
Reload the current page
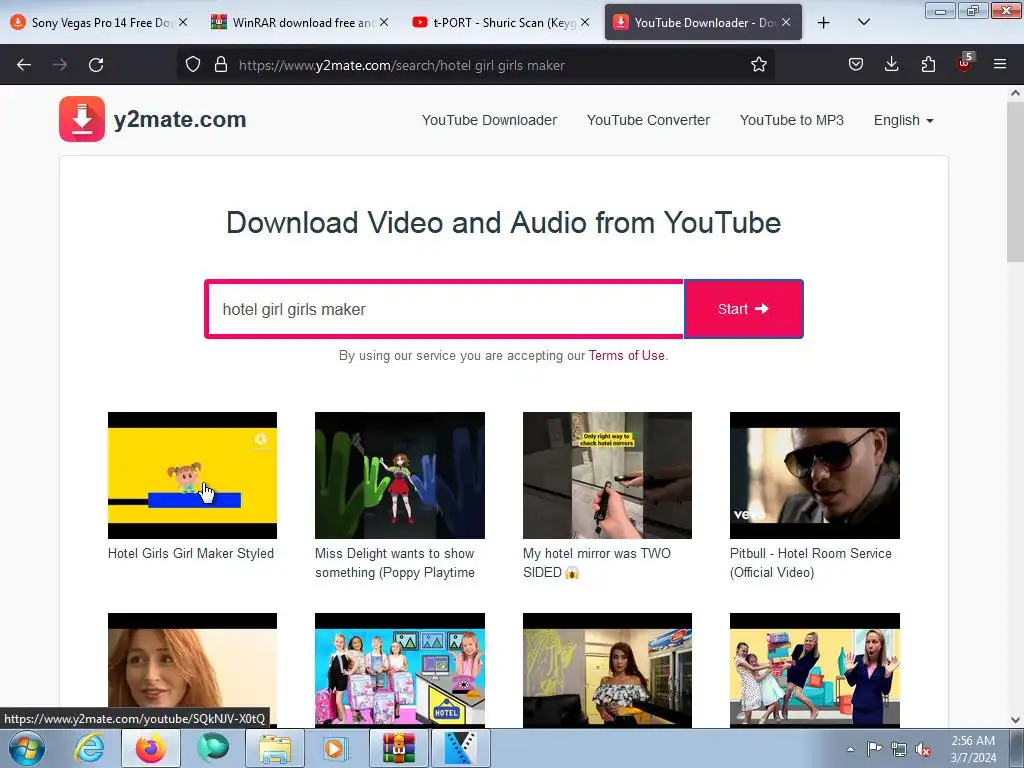(x=96, y=65)
